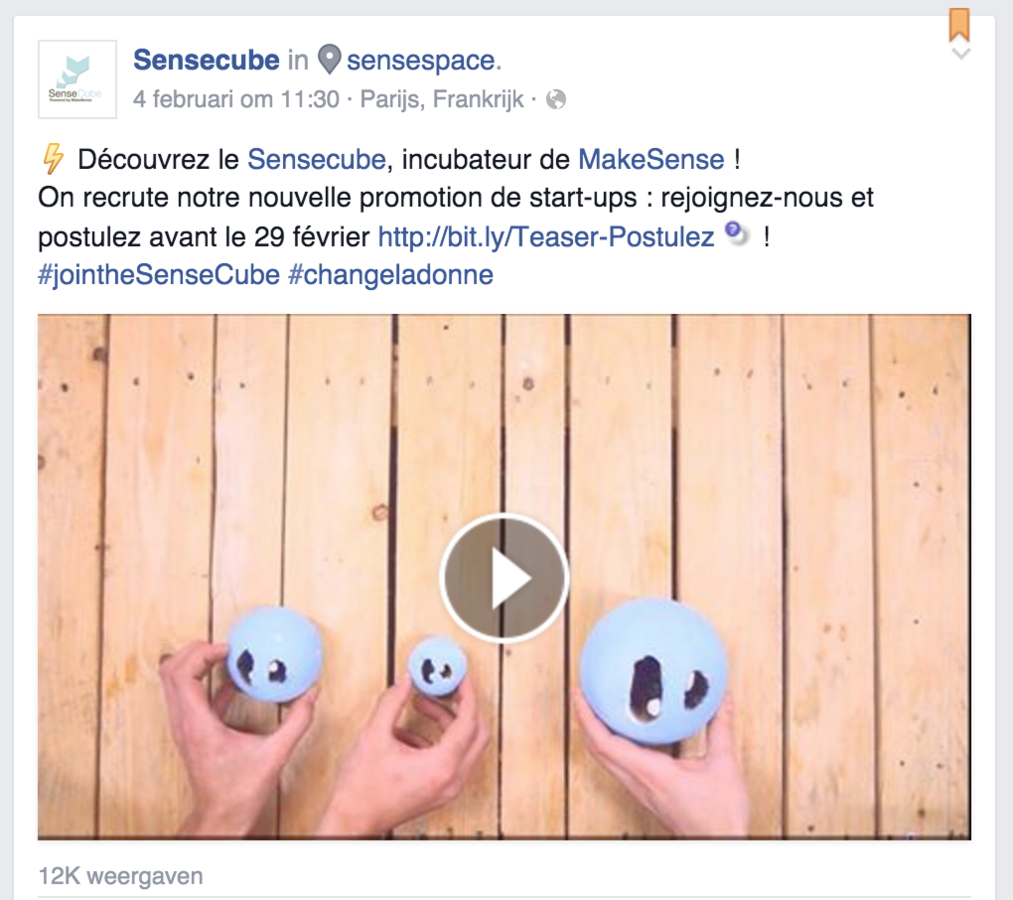The height and width of the screenshot is (900, 1013).
Task: Click the location pin icon
Action: [x=329, y=60]
